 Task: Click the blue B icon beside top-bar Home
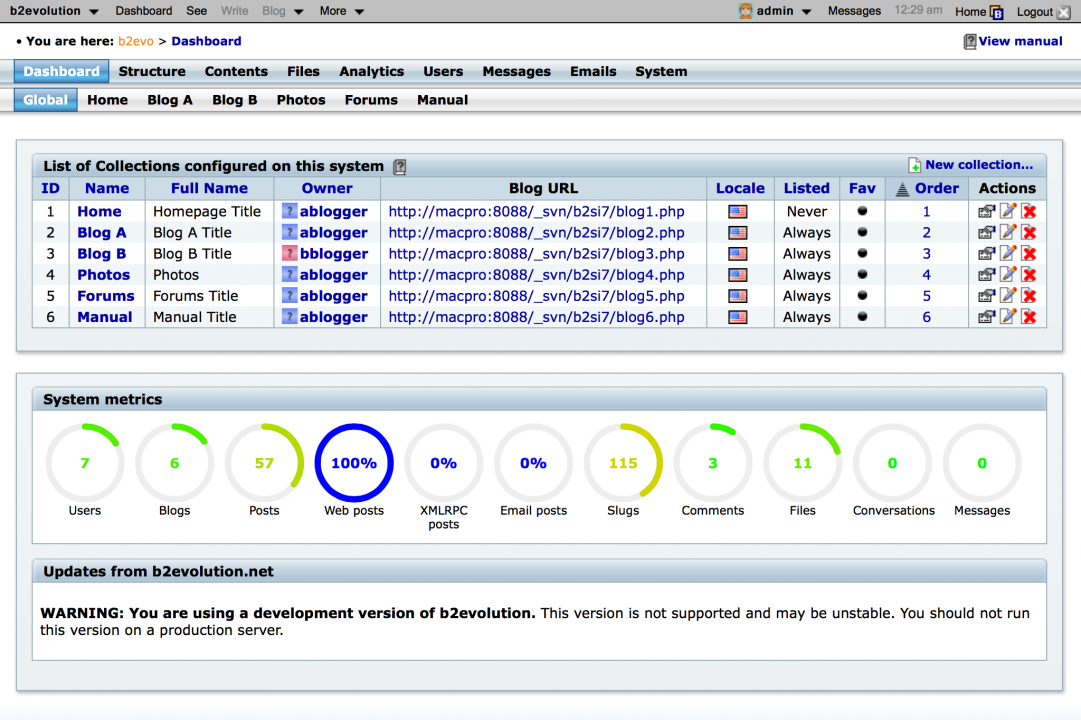point(997,12)
